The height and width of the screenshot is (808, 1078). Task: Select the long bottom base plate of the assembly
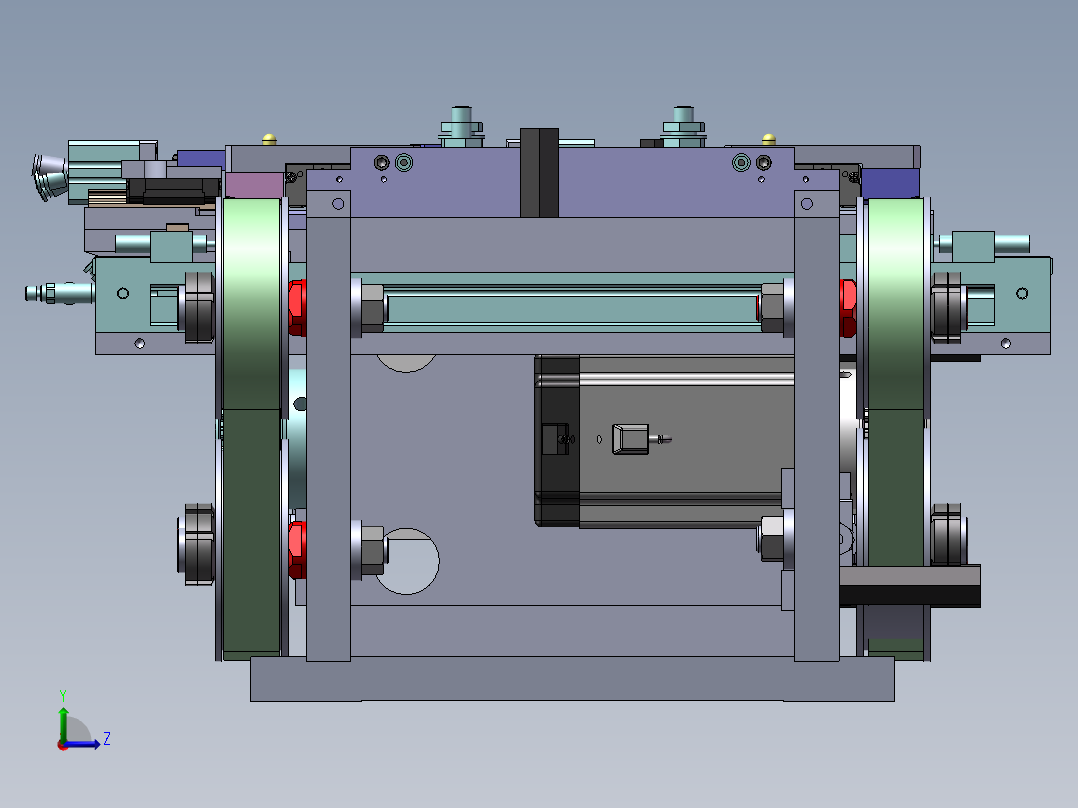point(572,679)
